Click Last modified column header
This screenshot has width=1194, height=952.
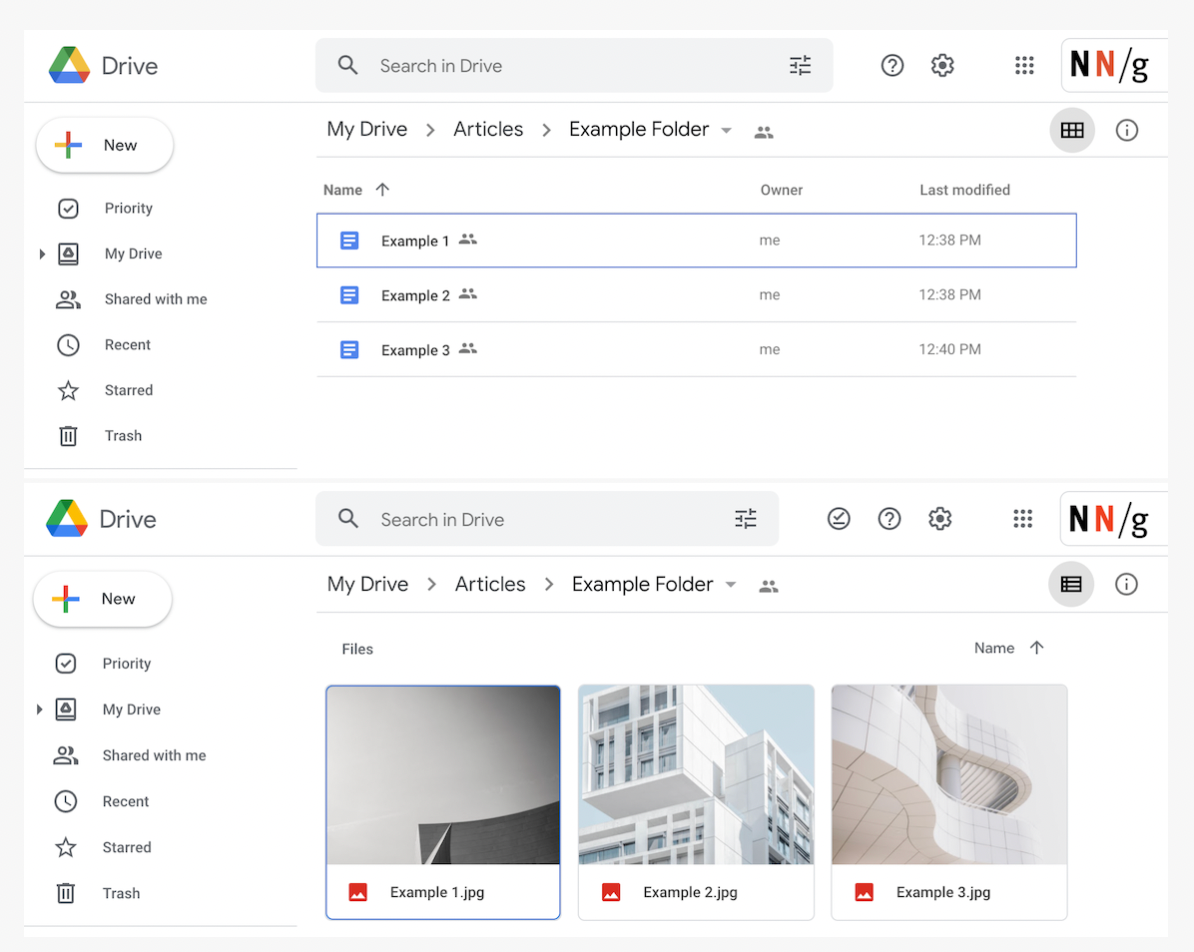[x=964, y=190]
